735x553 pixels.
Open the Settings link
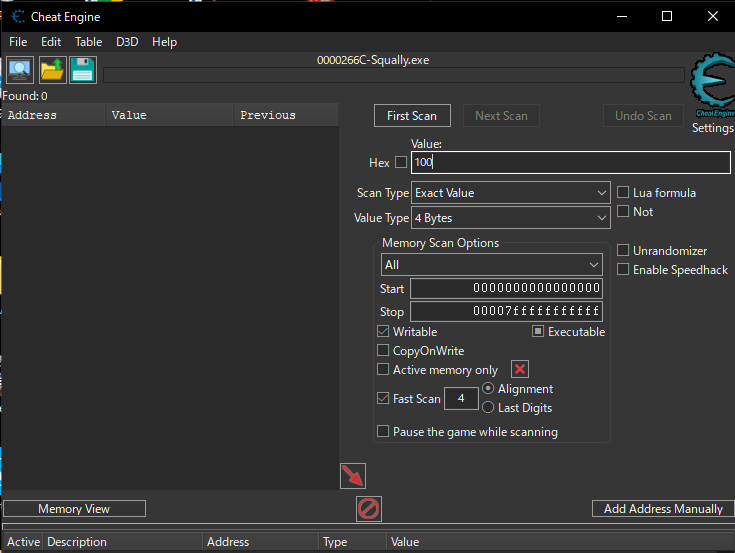712,127
